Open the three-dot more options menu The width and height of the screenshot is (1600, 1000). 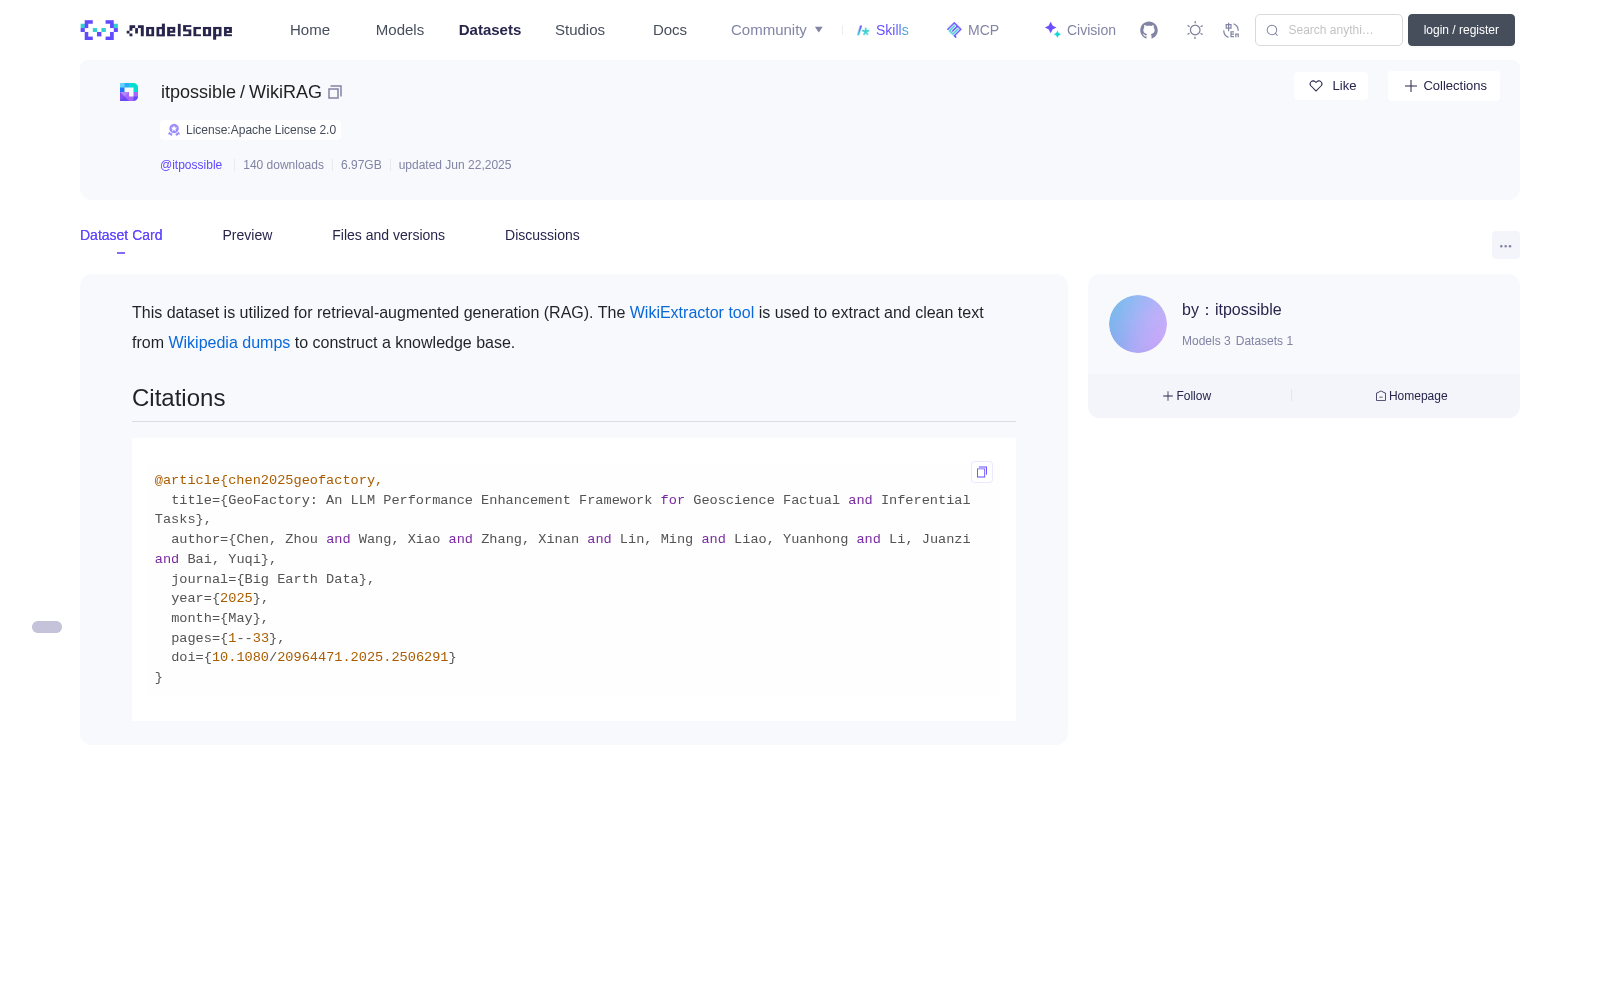coord(1505,245)
